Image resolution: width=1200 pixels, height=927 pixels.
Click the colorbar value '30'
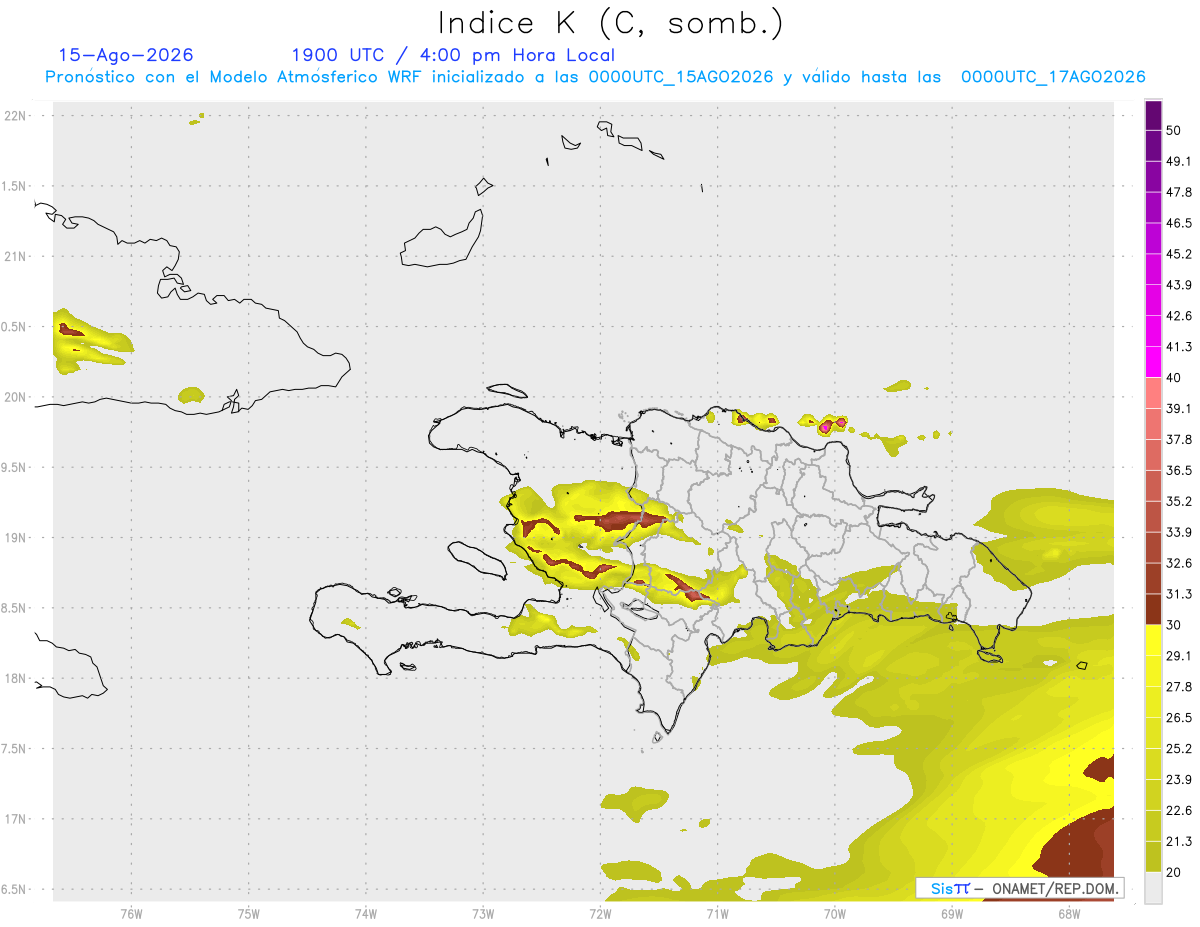click(1174, 625)
